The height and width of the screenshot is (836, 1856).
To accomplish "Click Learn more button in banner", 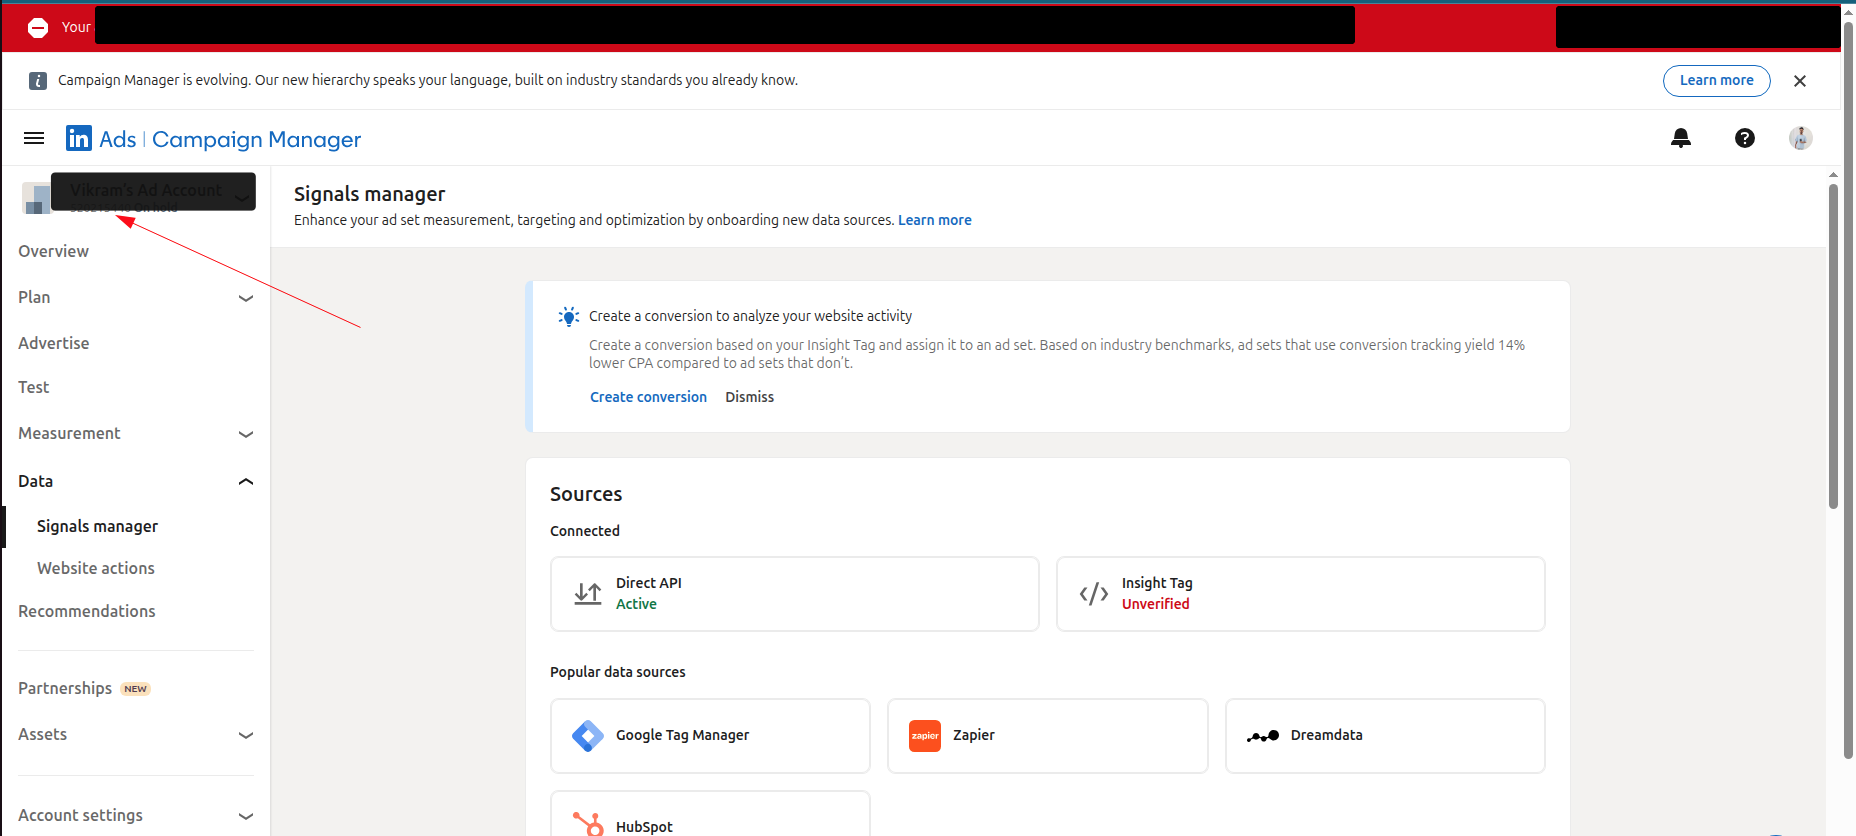I will 1716,81.
